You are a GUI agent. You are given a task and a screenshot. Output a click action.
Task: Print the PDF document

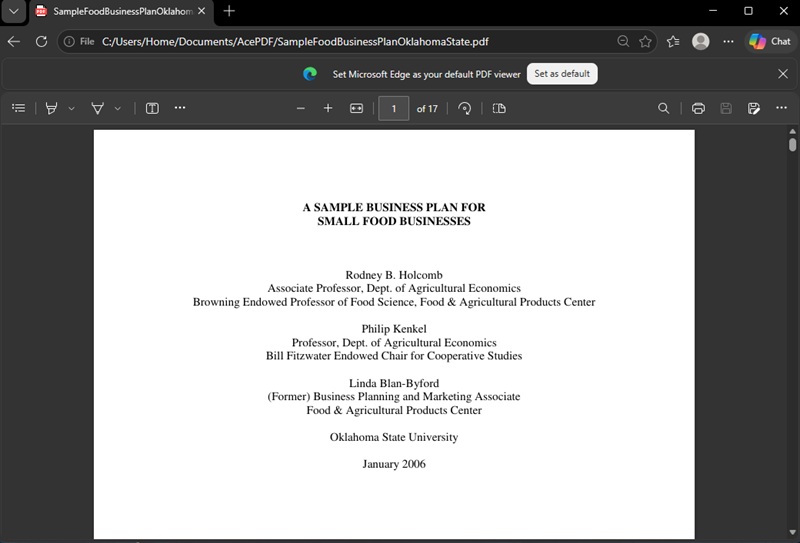coord(698,108)
